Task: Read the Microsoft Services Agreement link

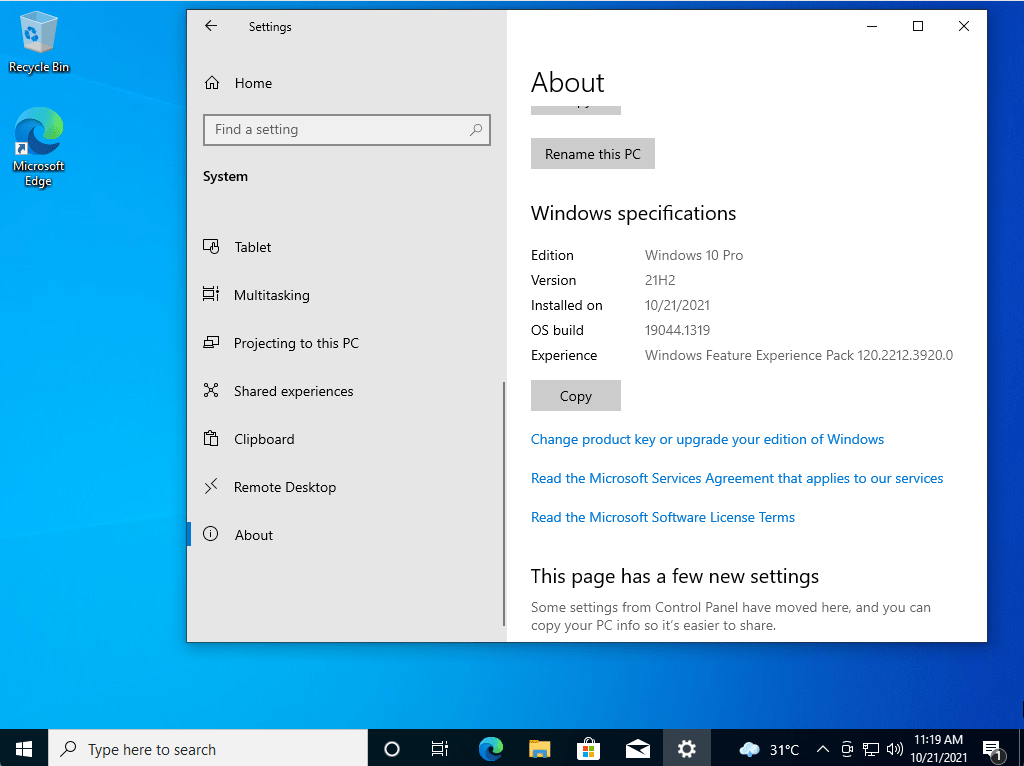Action: (x=737, y=479)
